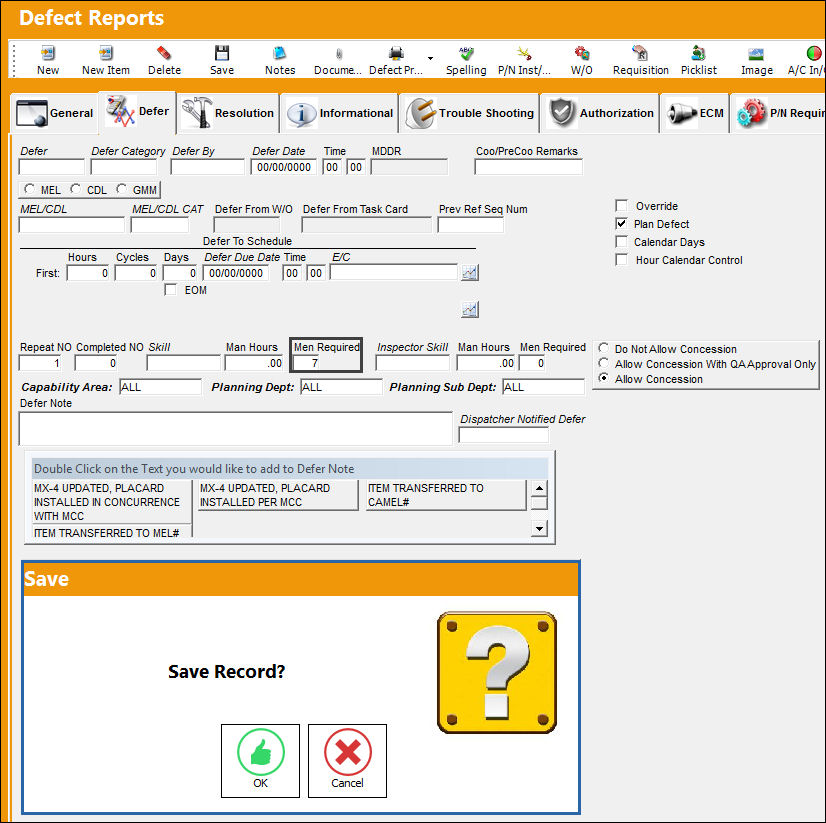Enable the Override checkbox
The height and width of the screenshot is (823, 826).
coord(622,205)
